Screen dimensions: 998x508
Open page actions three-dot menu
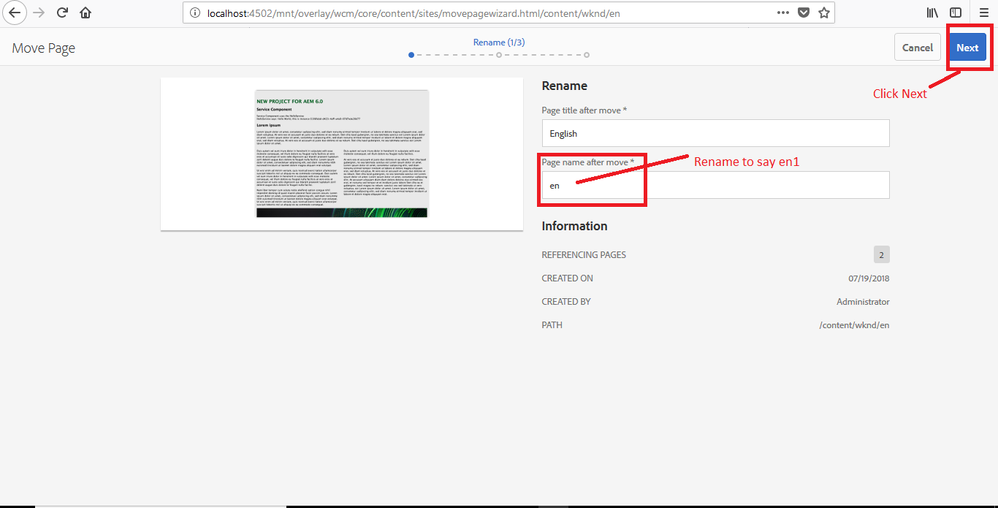pos(783,13)
